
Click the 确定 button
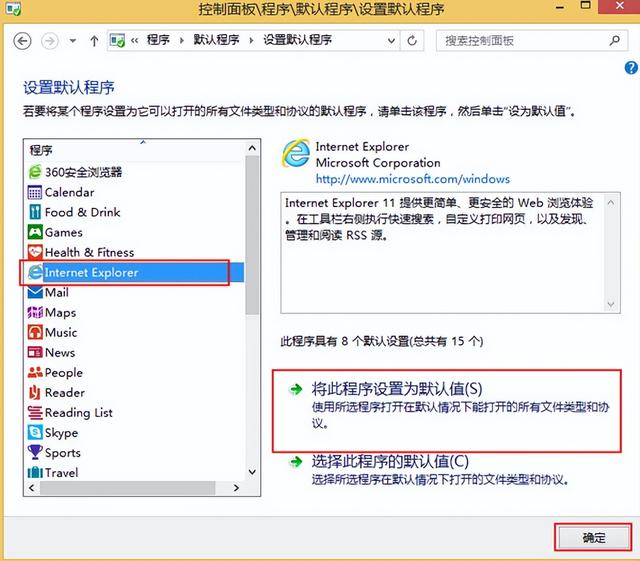tap(593, 537)
